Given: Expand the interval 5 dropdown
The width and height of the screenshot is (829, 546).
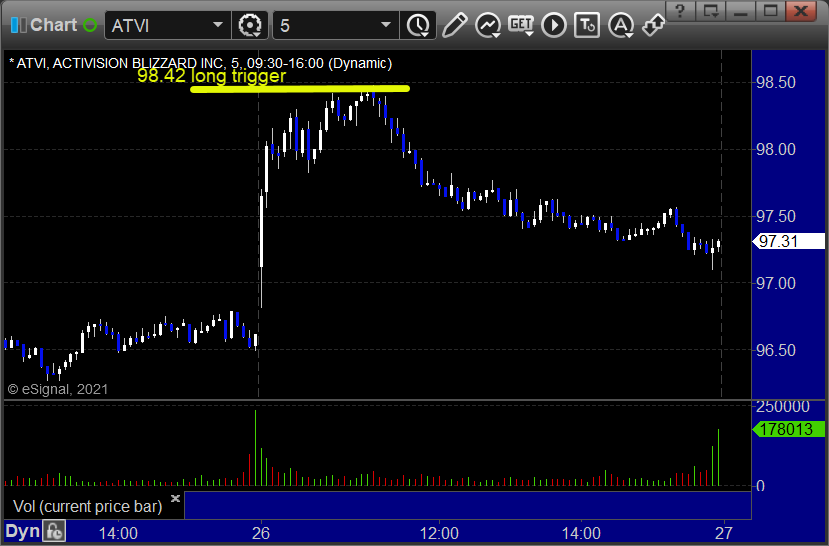Looking at the screenshot, I should pyautogui.click(x=386, y=25).
